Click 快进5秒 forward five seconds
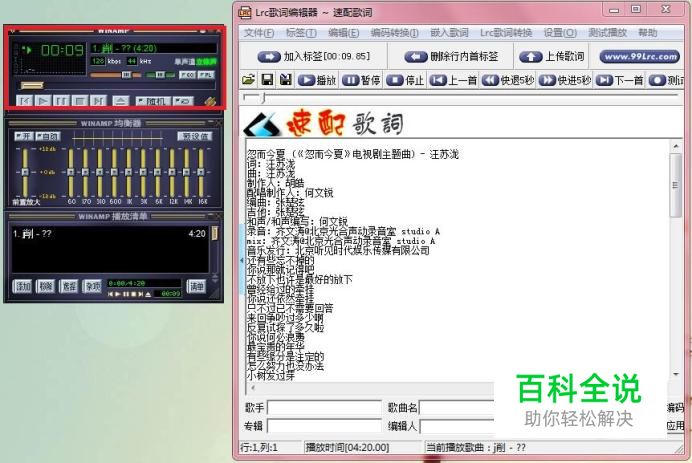692x463 pixels. [565, 80]
